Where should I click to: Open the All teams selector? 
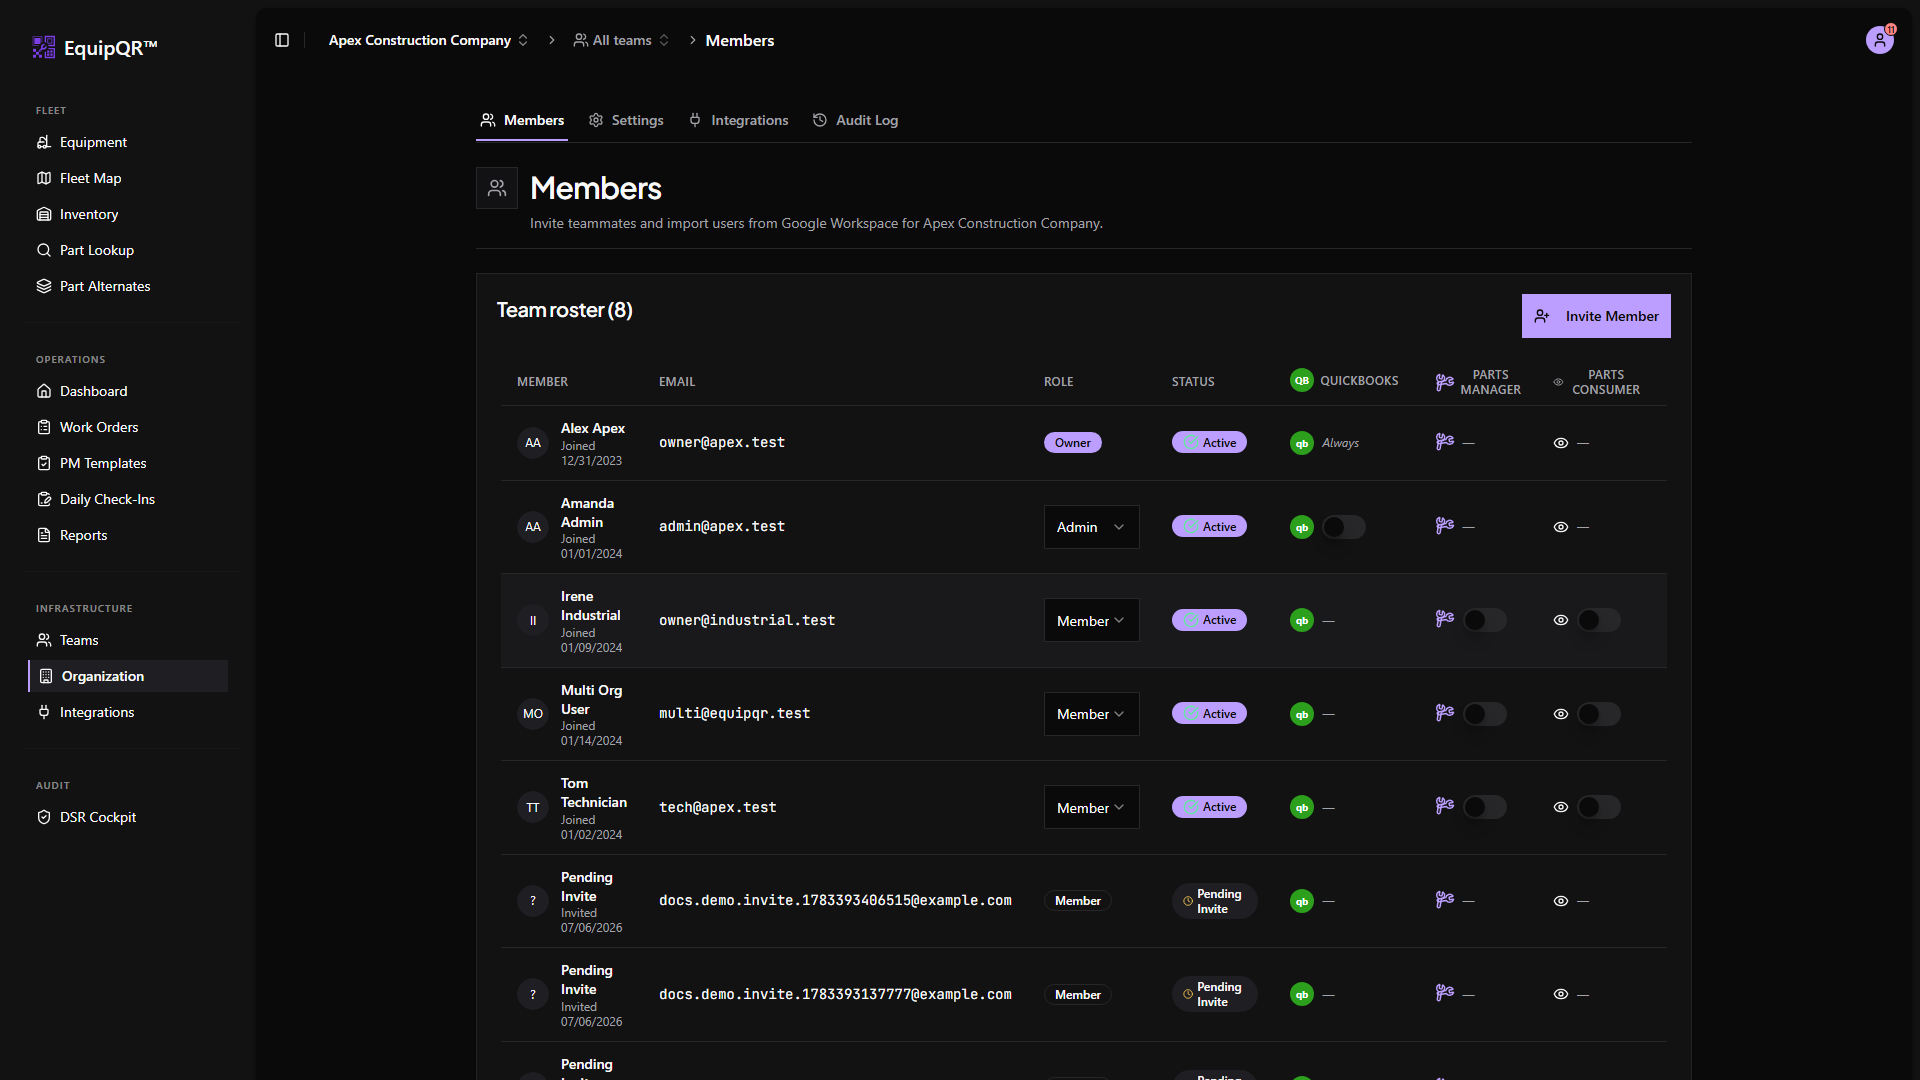click(x=621, y=40)
